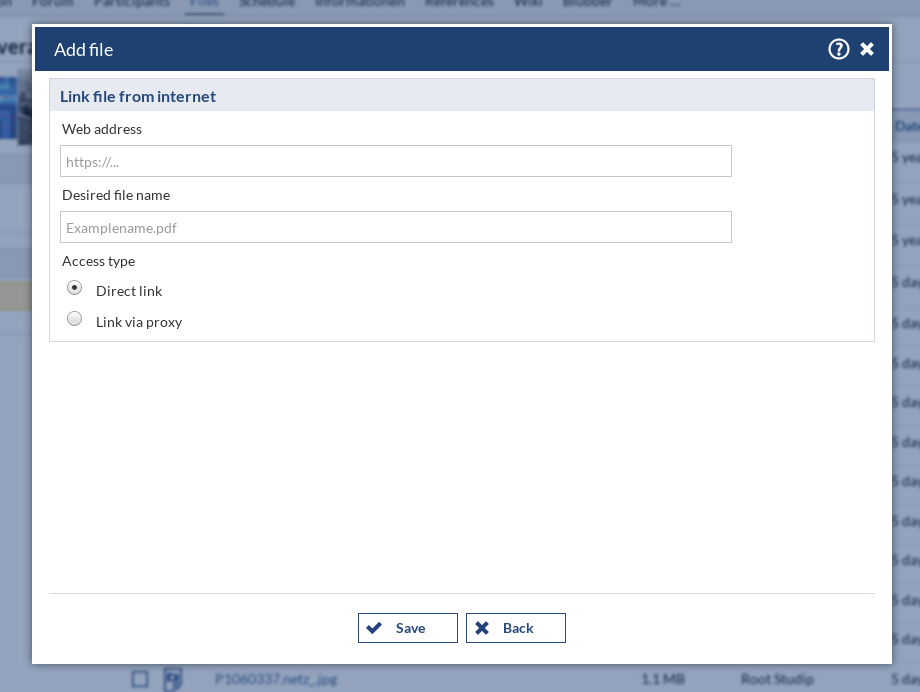Expand the More… navigation item
This screenshot has height=692, width=920.
[656, 4]
